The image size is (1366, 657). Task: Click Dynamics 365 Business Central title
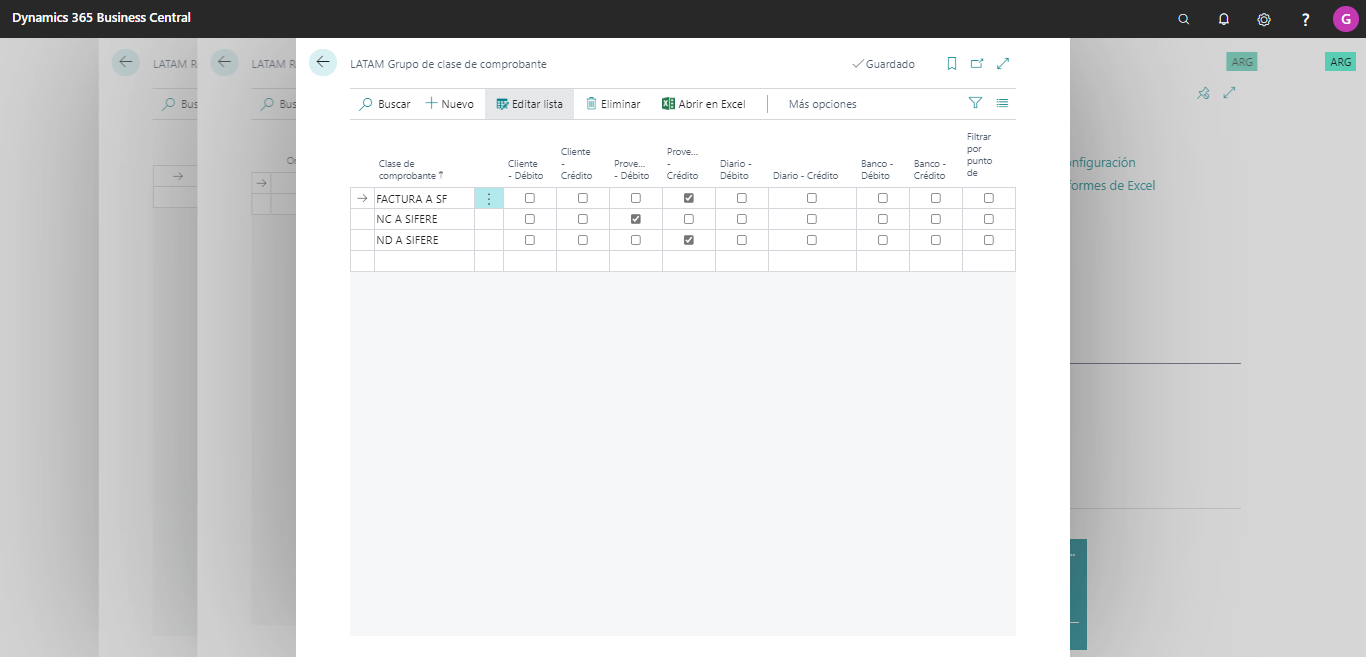101,18
